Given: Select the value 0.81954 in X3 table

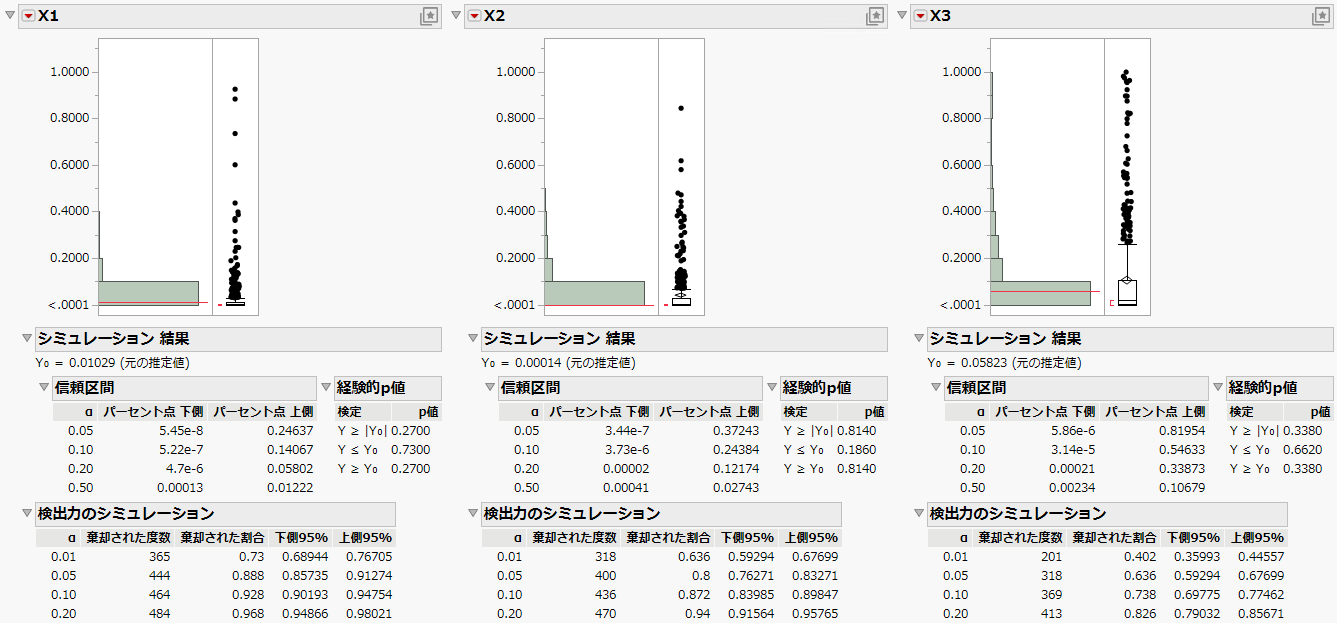Looking at the screenshot, I should pos(1183,431).
